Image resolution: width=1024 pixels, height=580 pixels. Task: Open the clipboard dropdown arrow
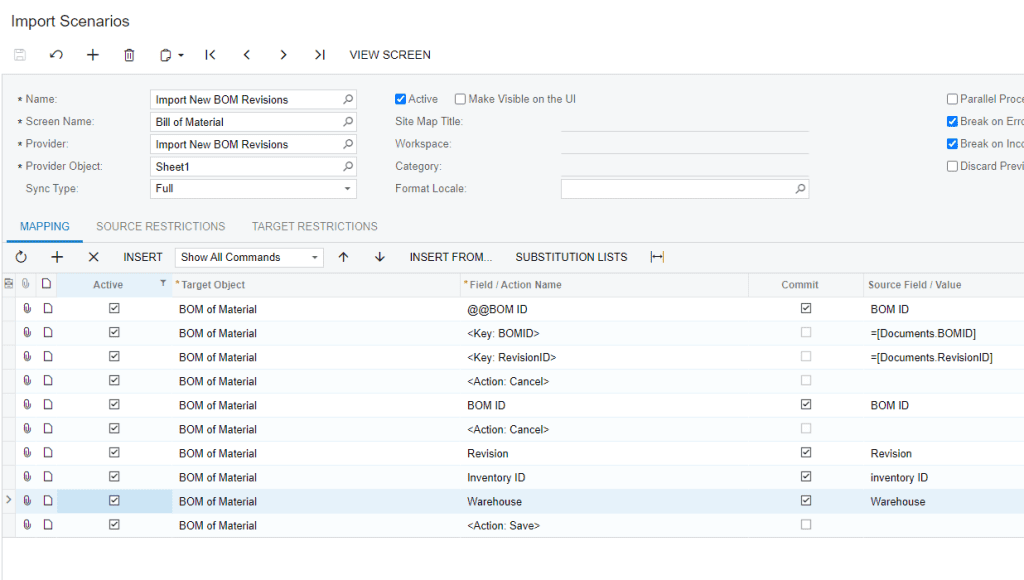click(x=181, y=56)
